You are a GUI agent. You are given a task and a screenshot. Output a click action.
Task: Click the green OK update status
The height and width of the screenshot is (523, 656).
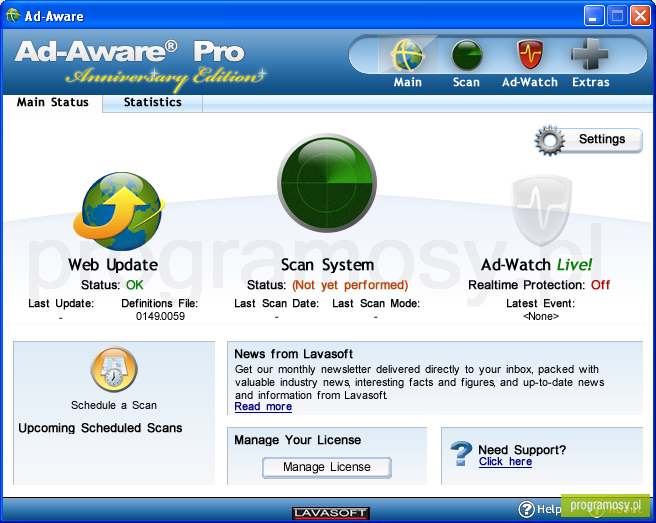[x=135, y=285]
